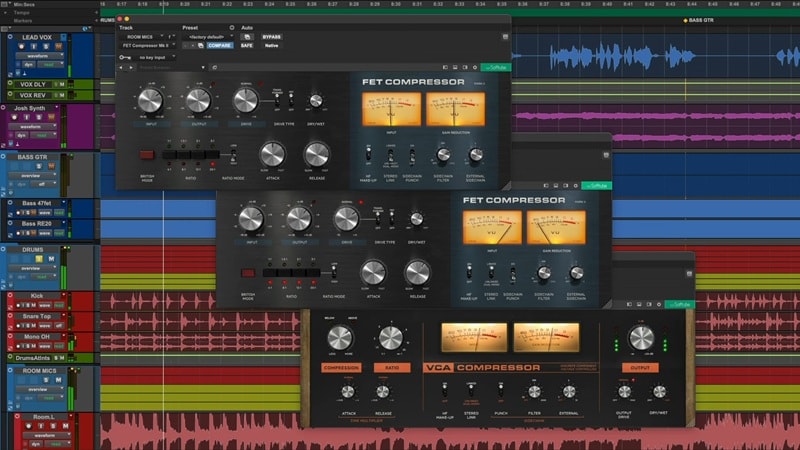This screenshot has height=450, width=800.
Task: Click the RATIO knob on VCA Compressor
Action: tap(391, 338)
